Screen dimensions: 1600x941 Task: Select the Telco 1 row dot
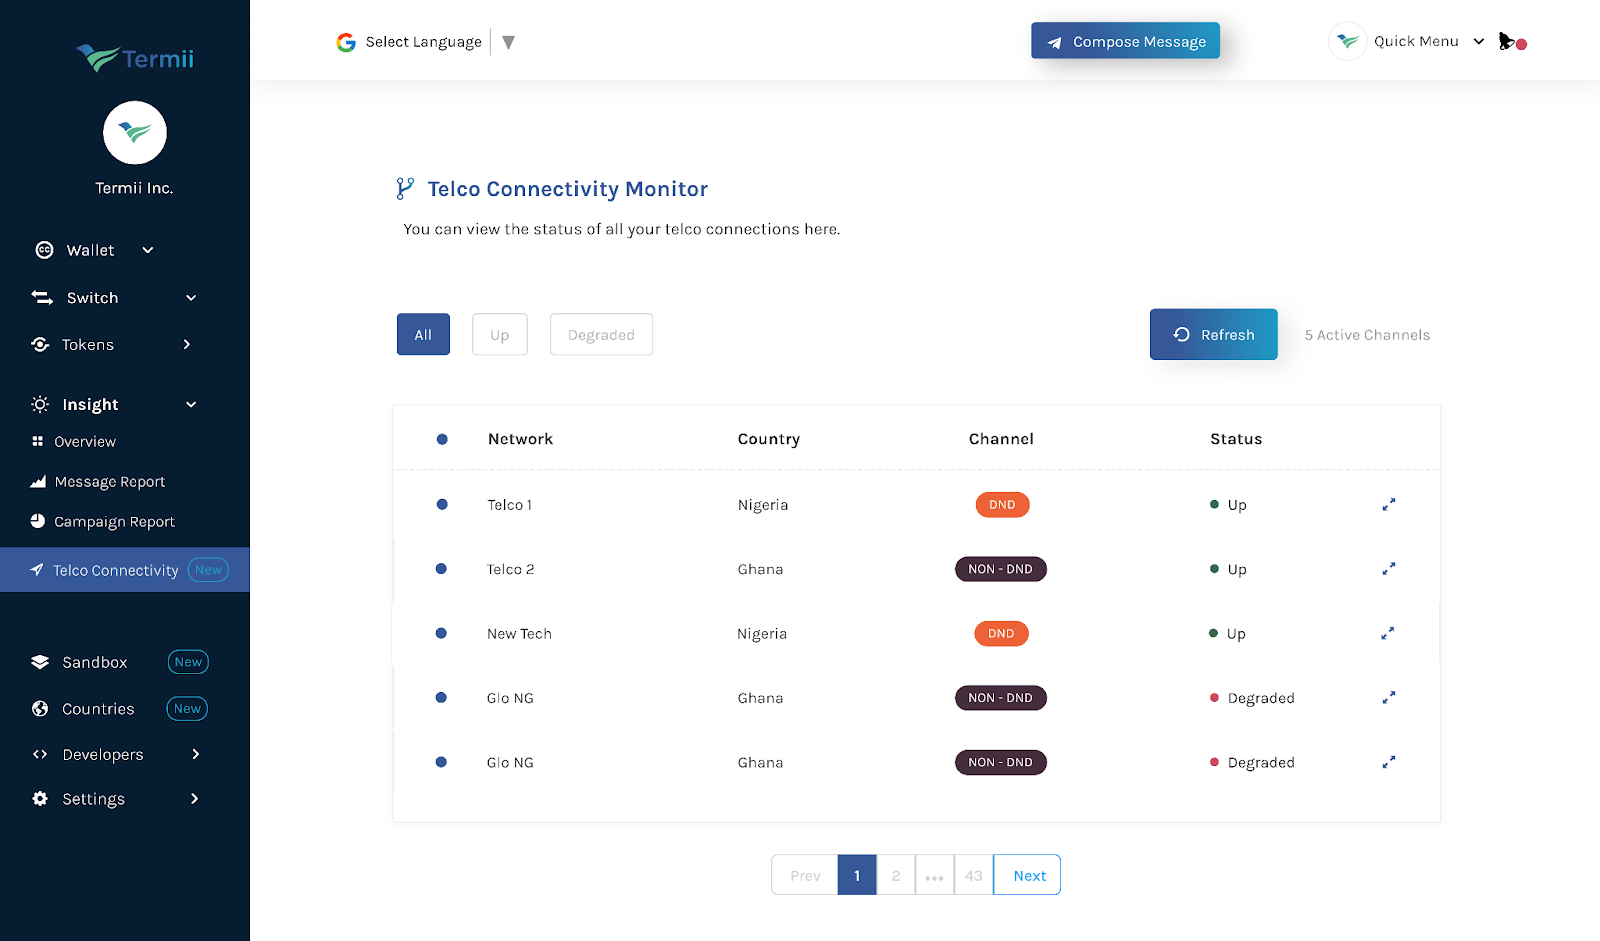[x=442, y=504]
